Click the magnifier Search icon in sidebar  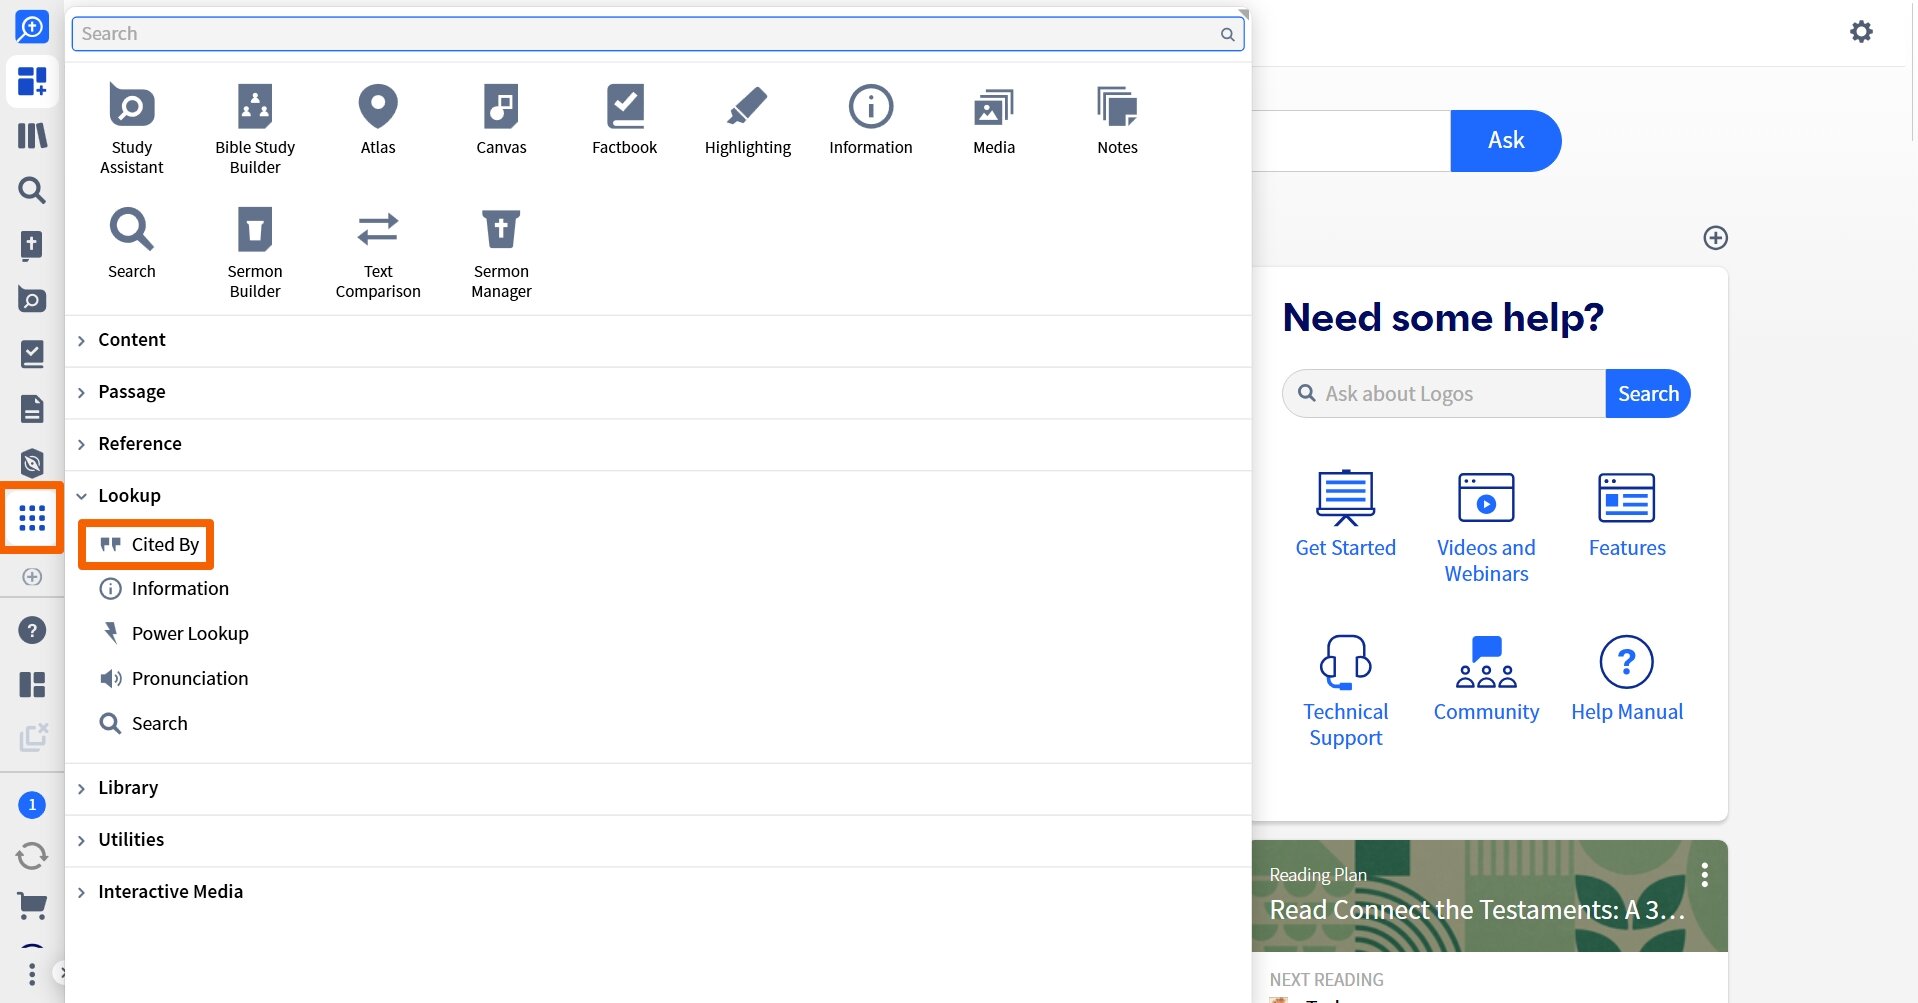click(x=32, y=190)
